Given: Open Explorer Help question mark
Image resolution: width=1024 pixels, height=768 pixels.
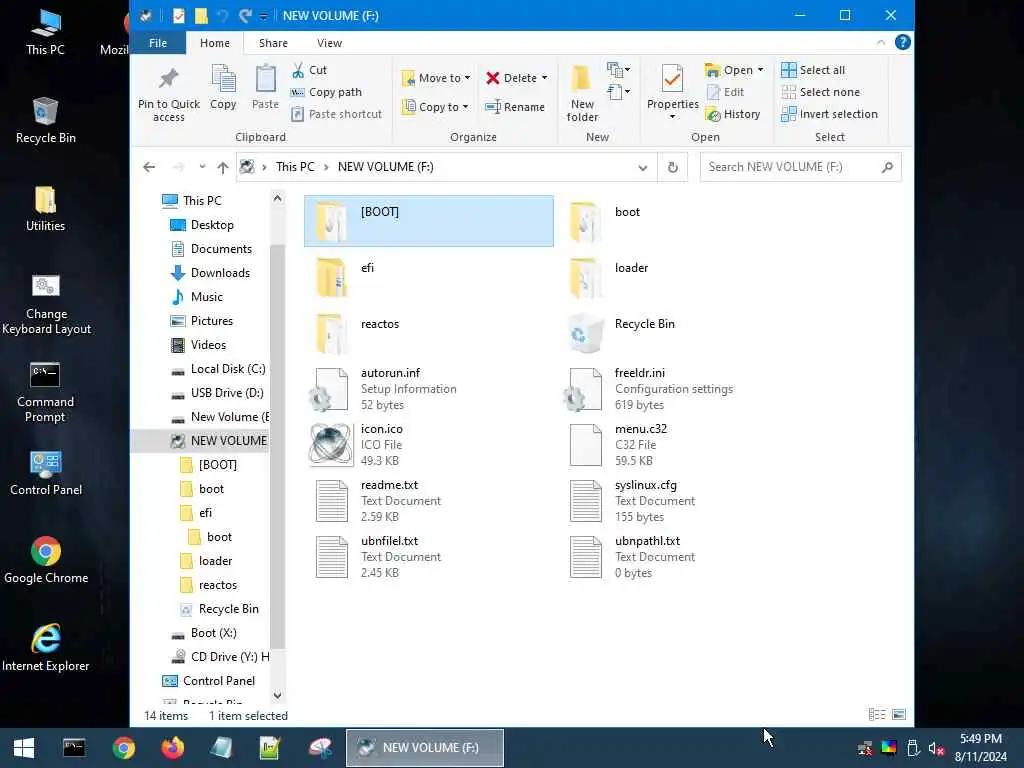Looking at the screenshot, I should tap(903, 42).
